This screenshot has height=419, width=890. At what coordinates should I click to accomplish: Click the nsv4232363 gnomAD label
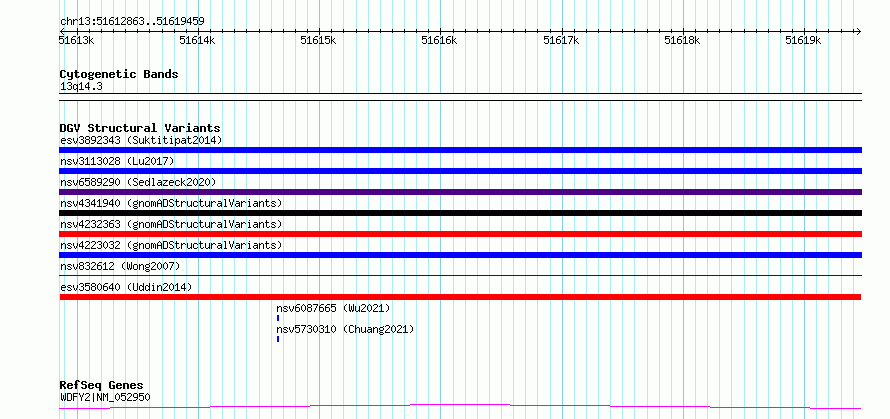tap(171, 224)
